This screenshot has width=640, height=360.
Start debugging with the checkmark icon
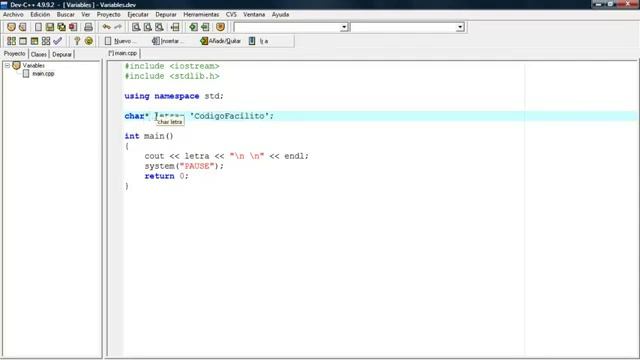[x=58, y=41]
